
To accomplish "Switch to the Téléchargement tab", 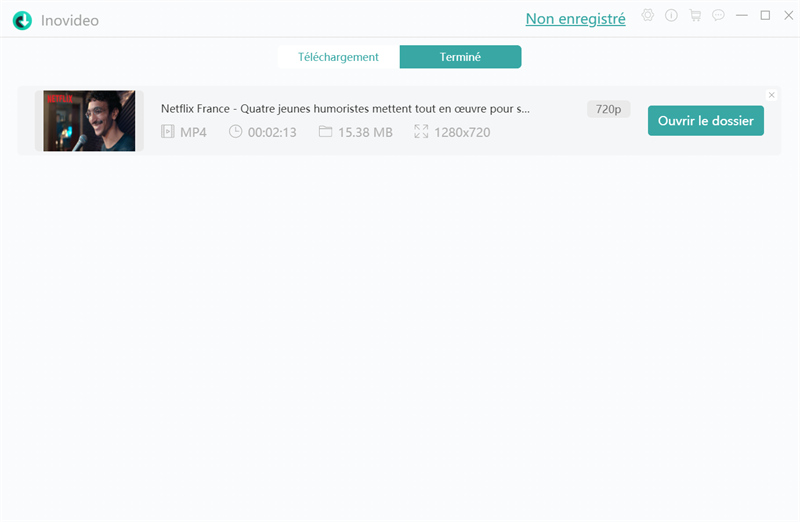I will (338, 57).
